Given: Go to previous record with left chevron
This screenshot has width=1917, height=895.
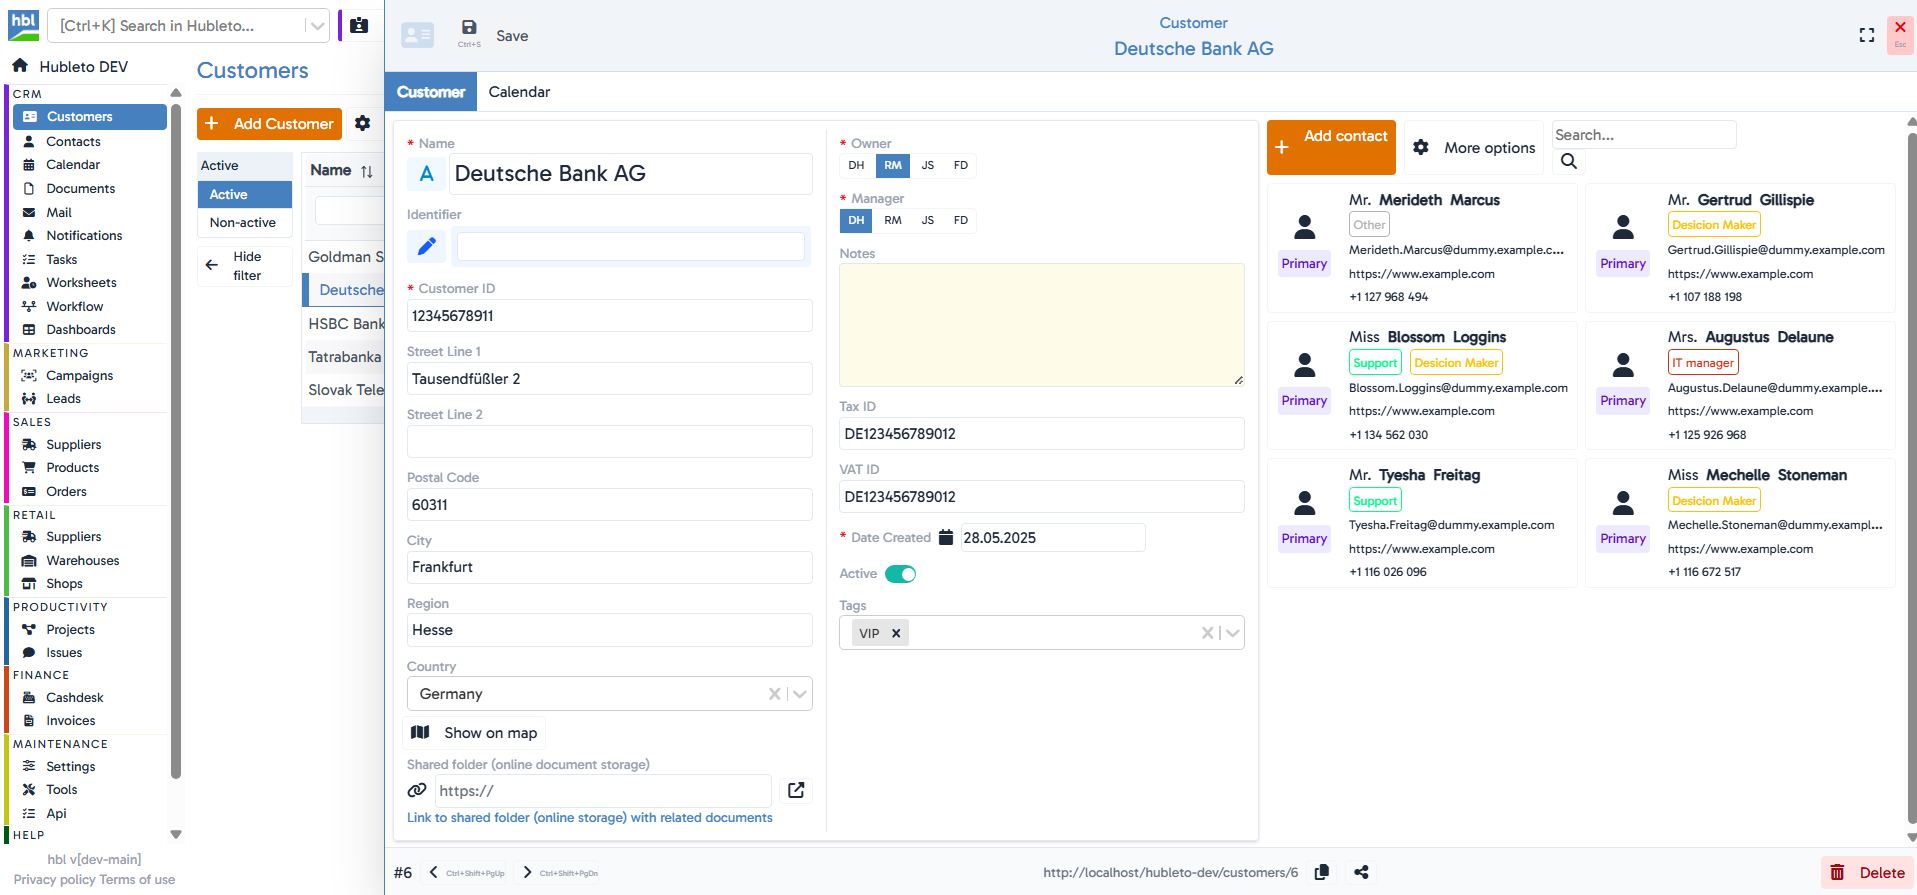Looking at the screenshot, I should [x=433, y=872].
